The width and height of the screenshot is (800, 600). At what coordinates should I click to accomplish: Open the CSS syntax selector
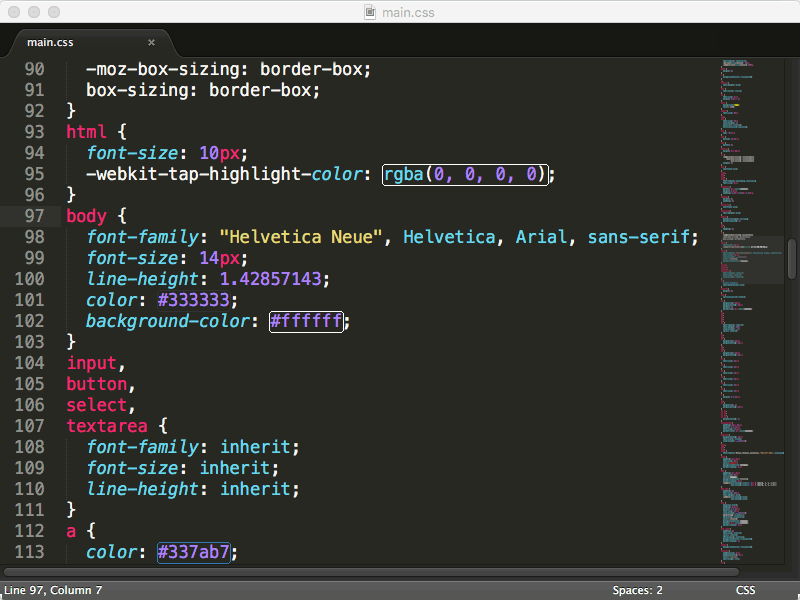(745, 590)
